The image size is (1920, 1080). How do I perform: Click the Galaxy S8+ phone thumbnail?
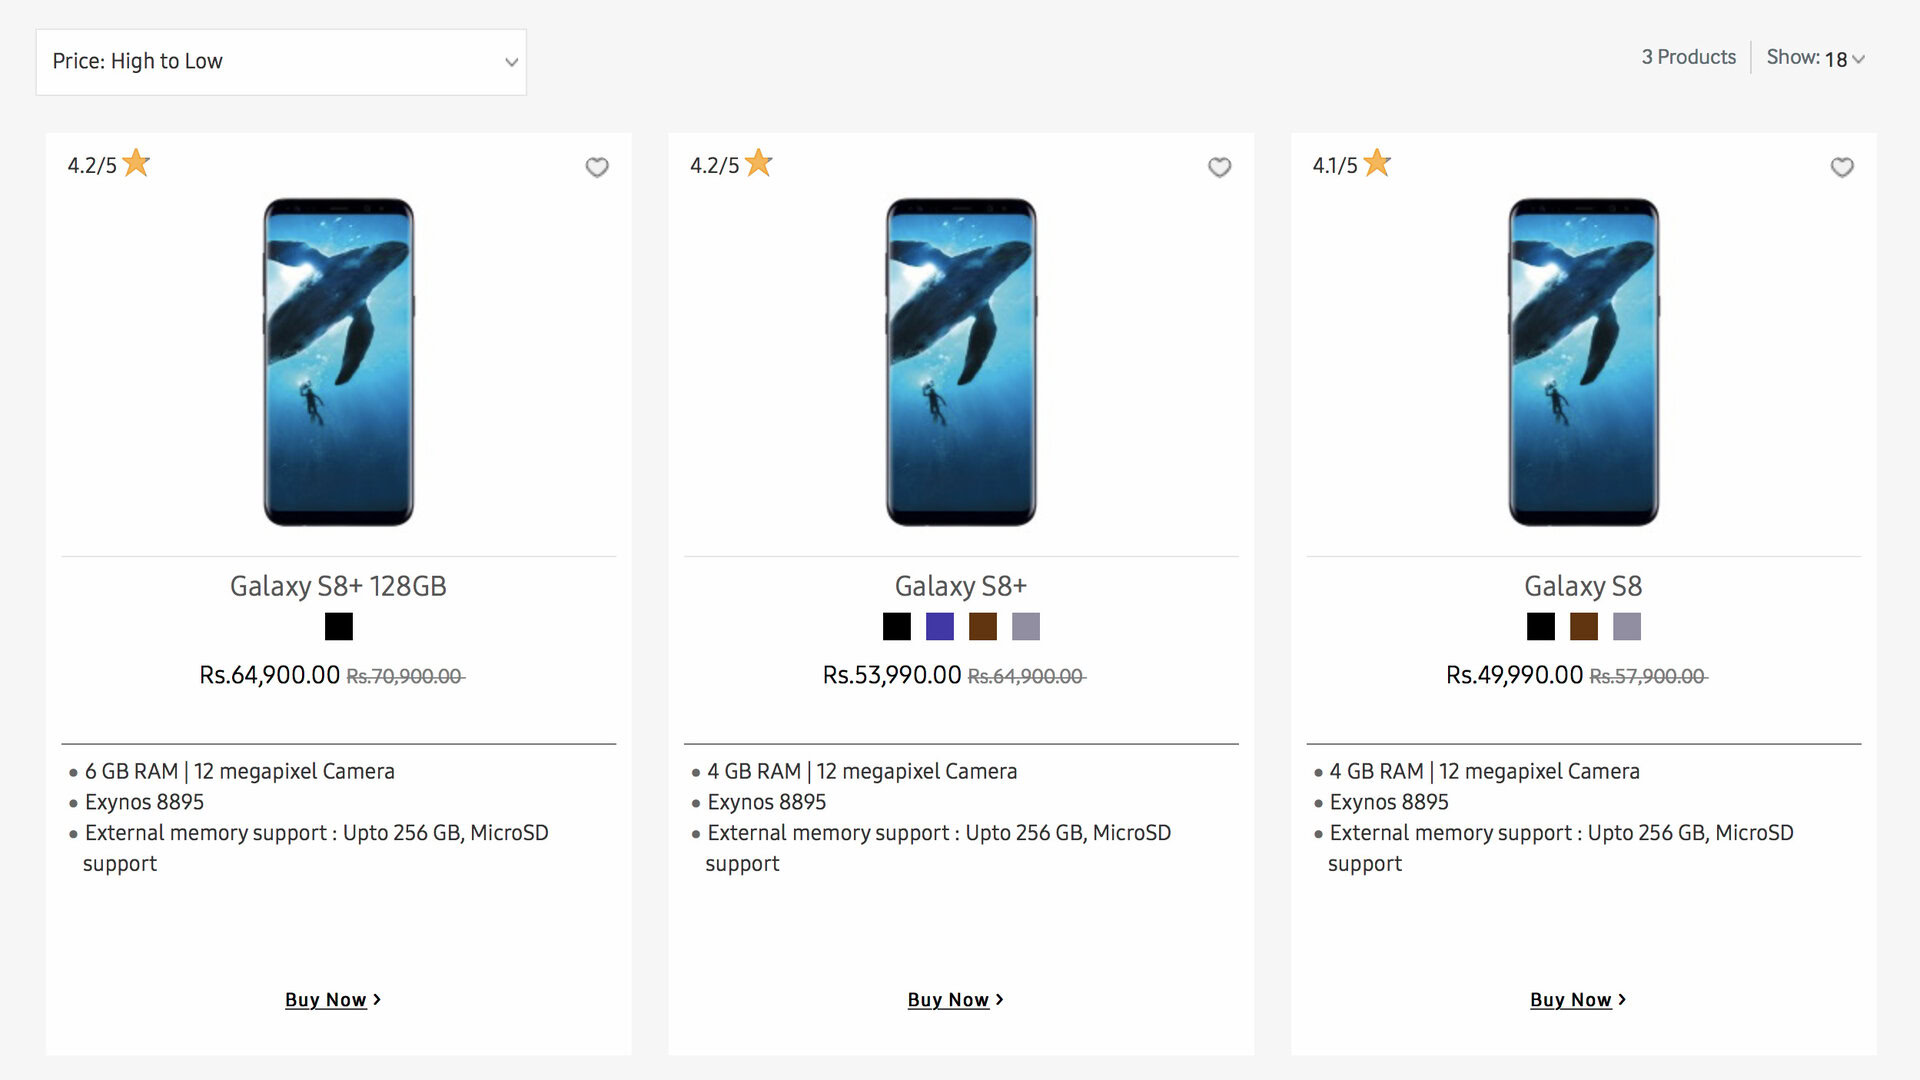point(961,362)
